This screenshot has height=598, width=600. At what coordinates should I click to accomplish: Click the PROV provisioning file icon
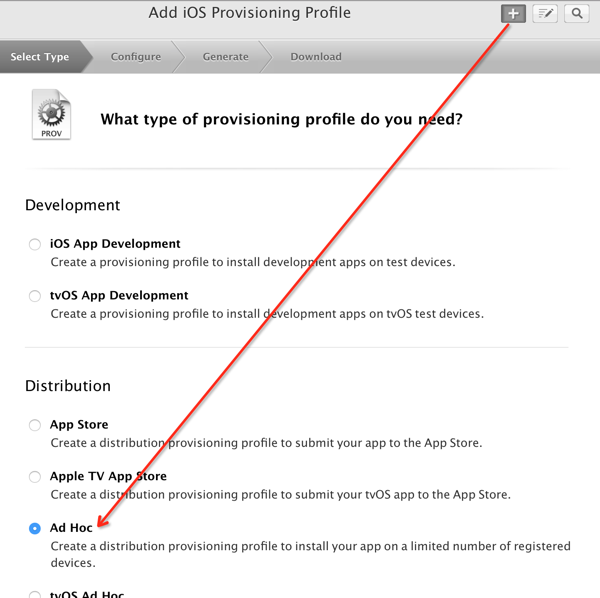50,115
